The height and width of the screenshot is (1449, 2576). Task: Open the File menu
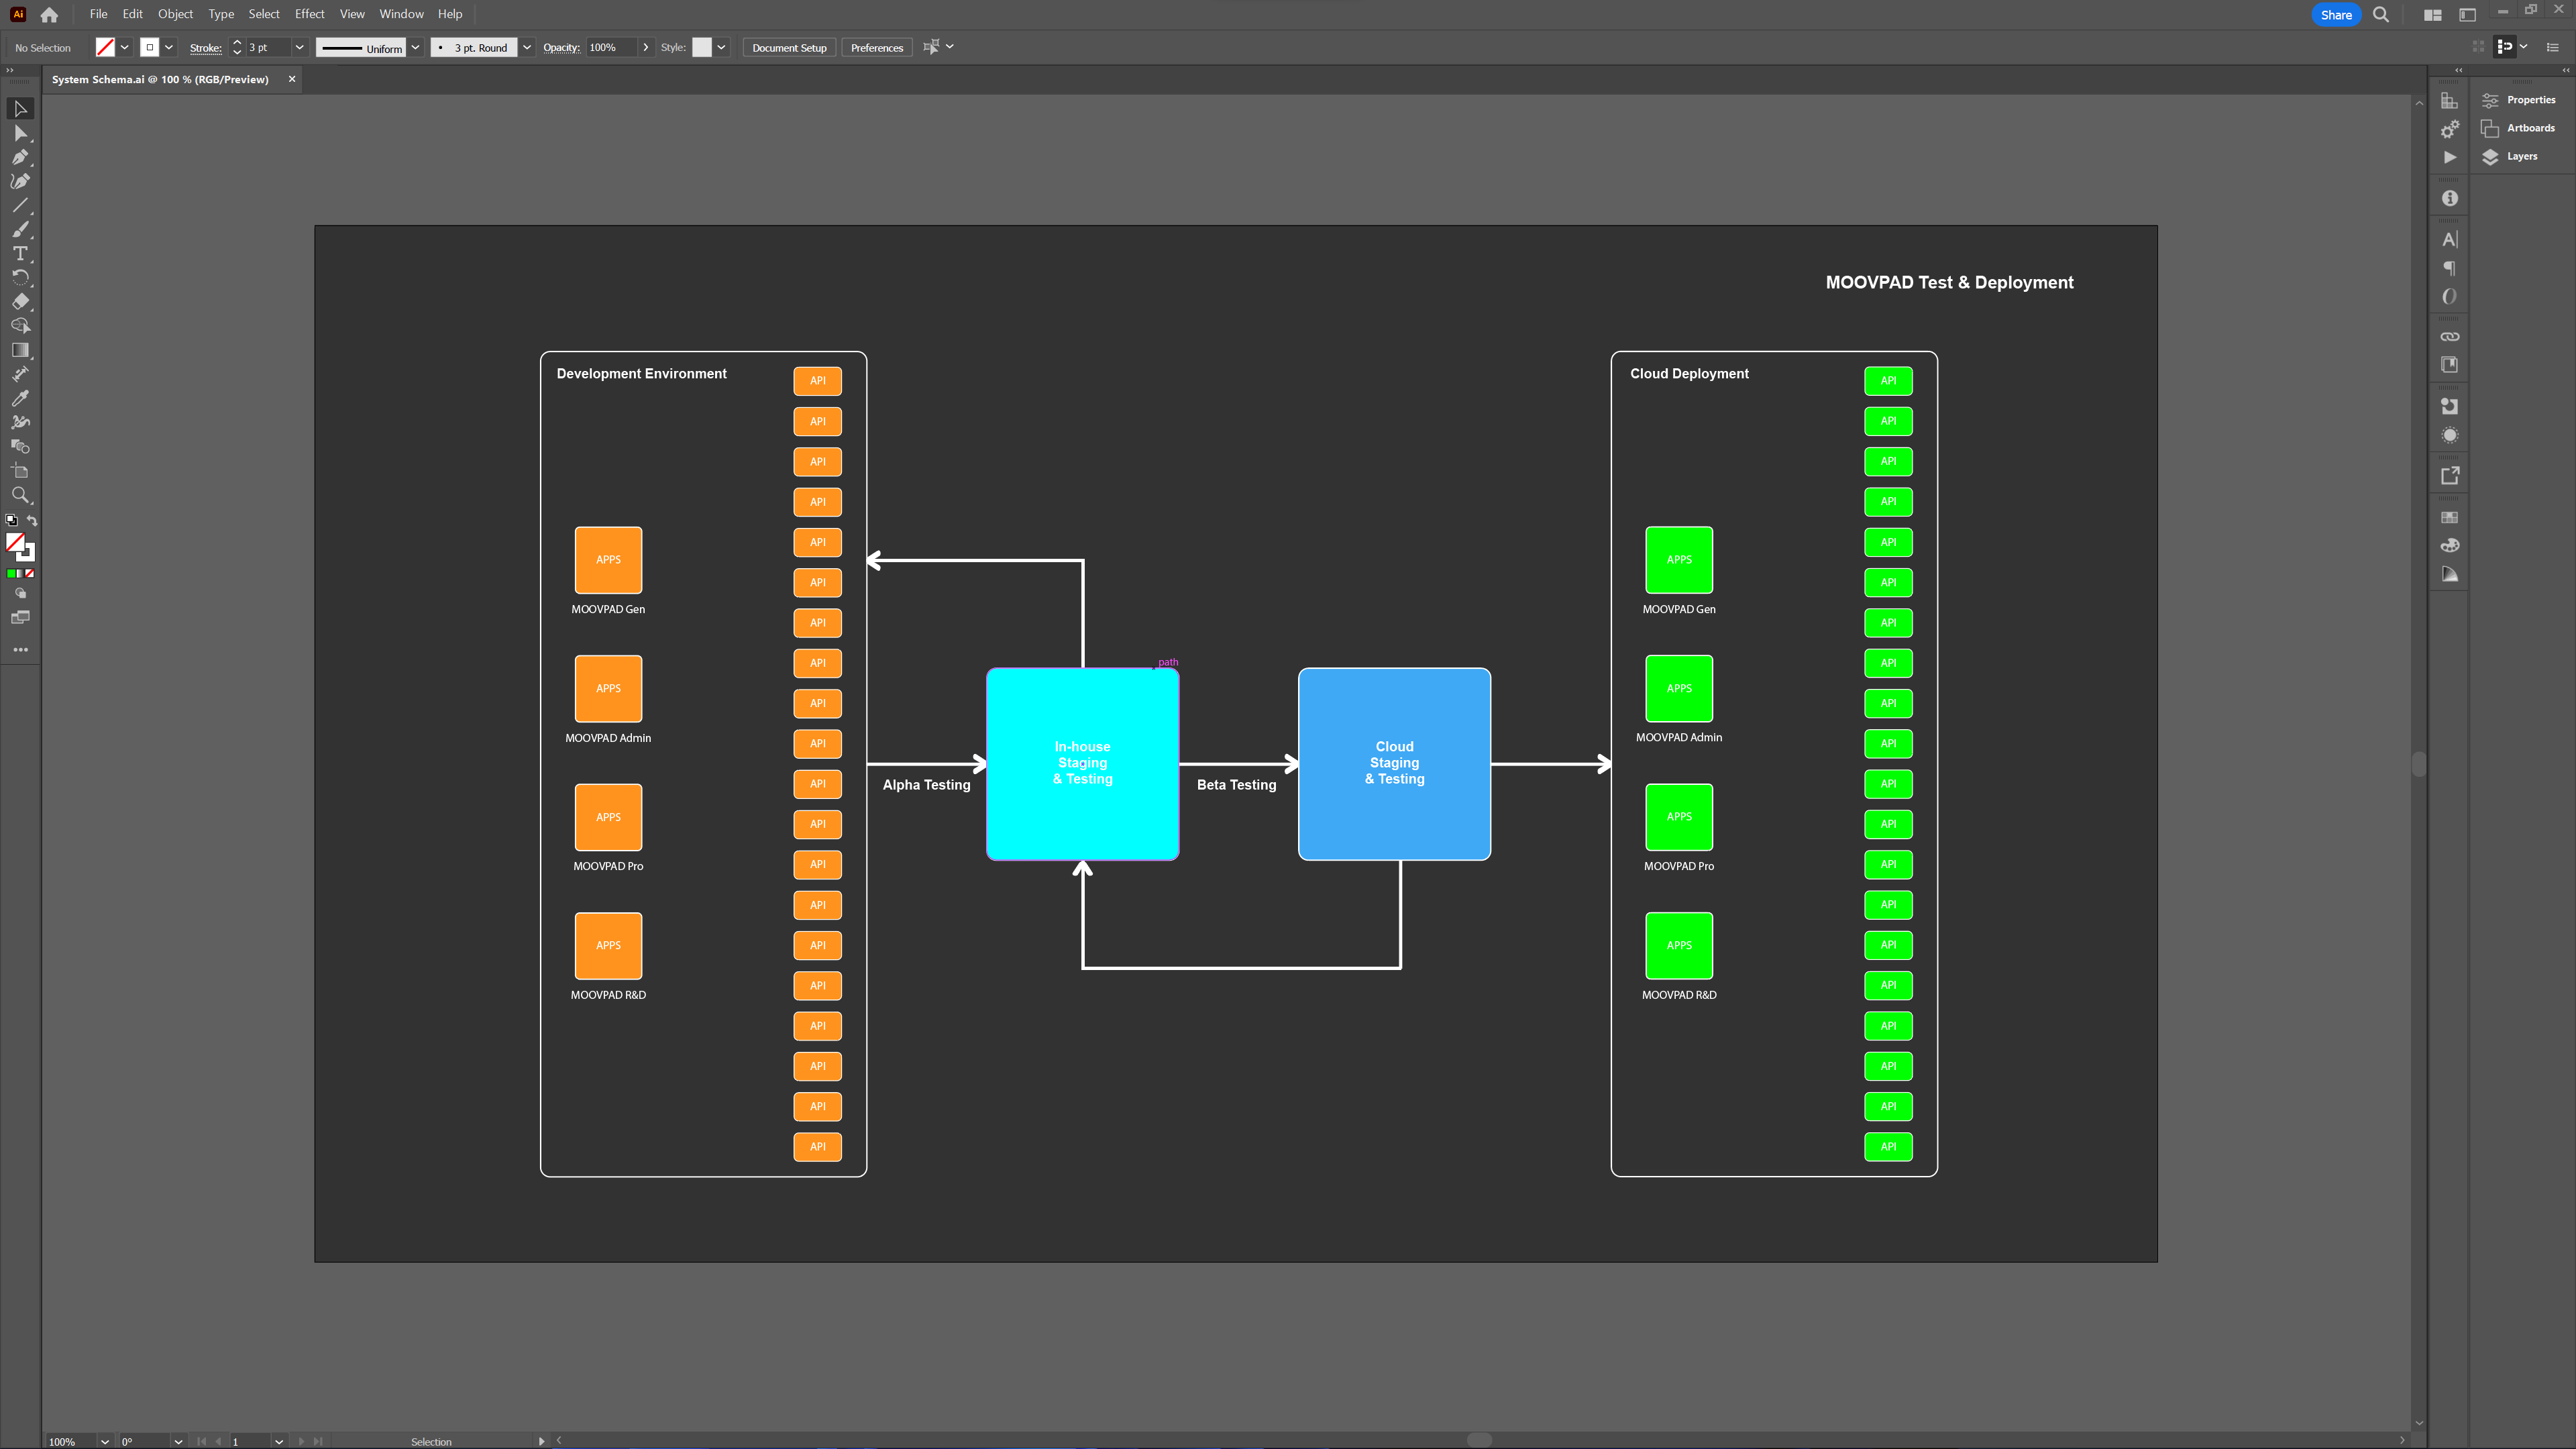[x=98, y=14]
